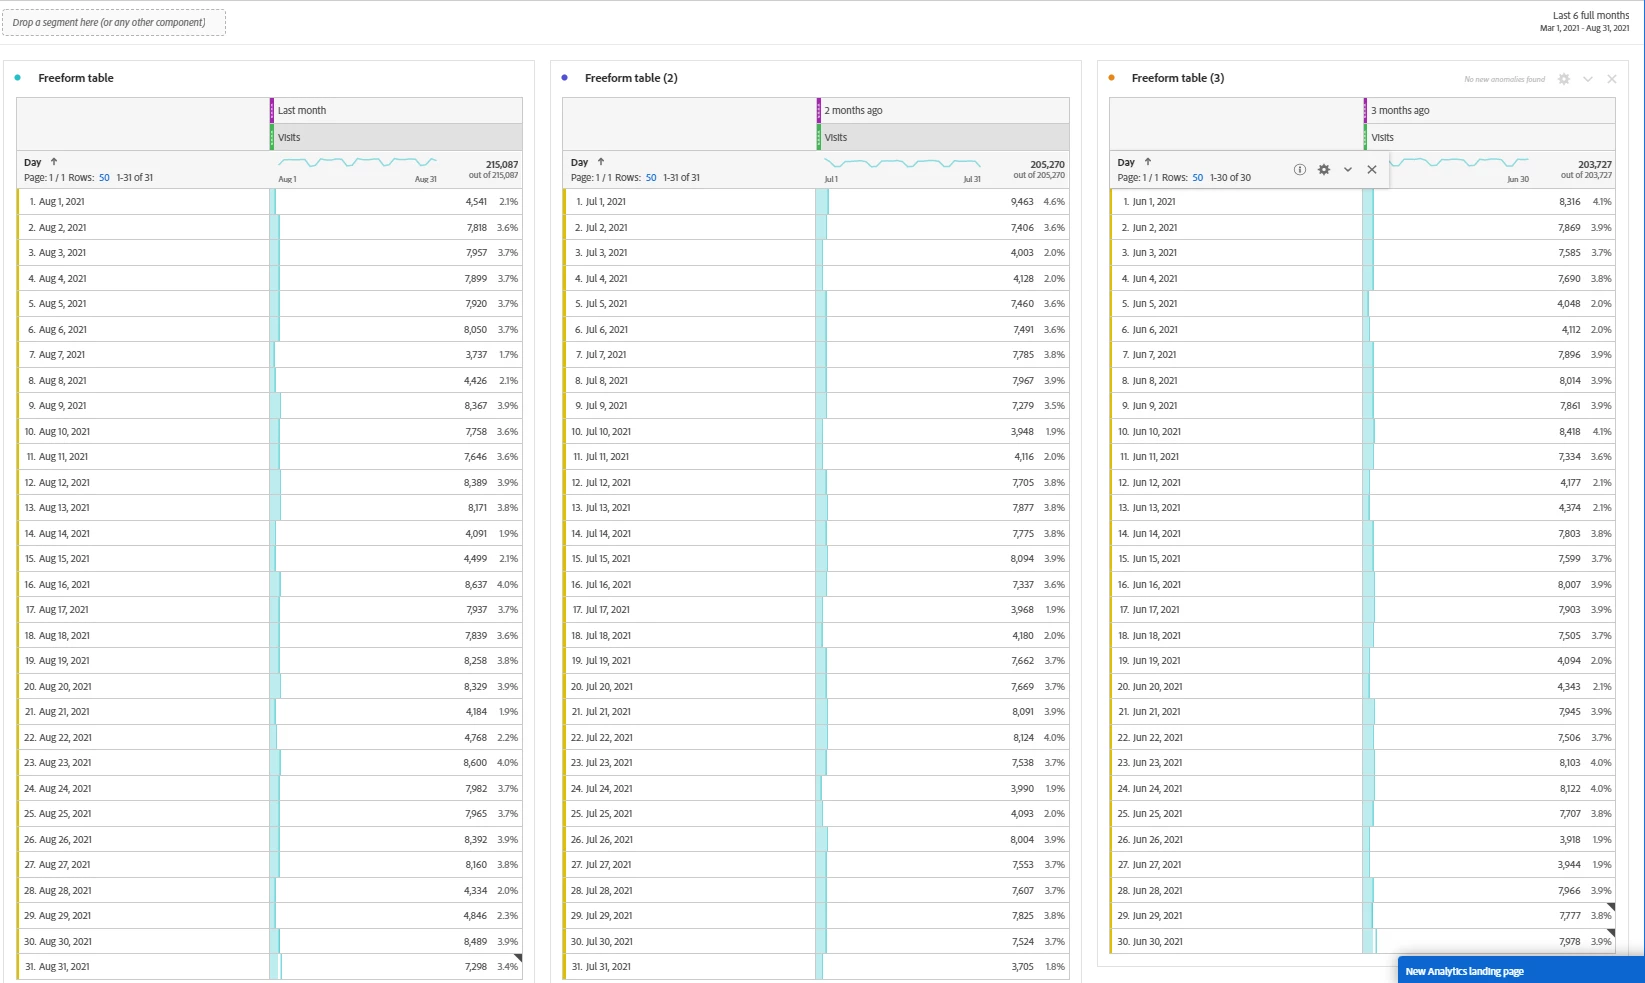Select the Last month column header

coord(398,111)
